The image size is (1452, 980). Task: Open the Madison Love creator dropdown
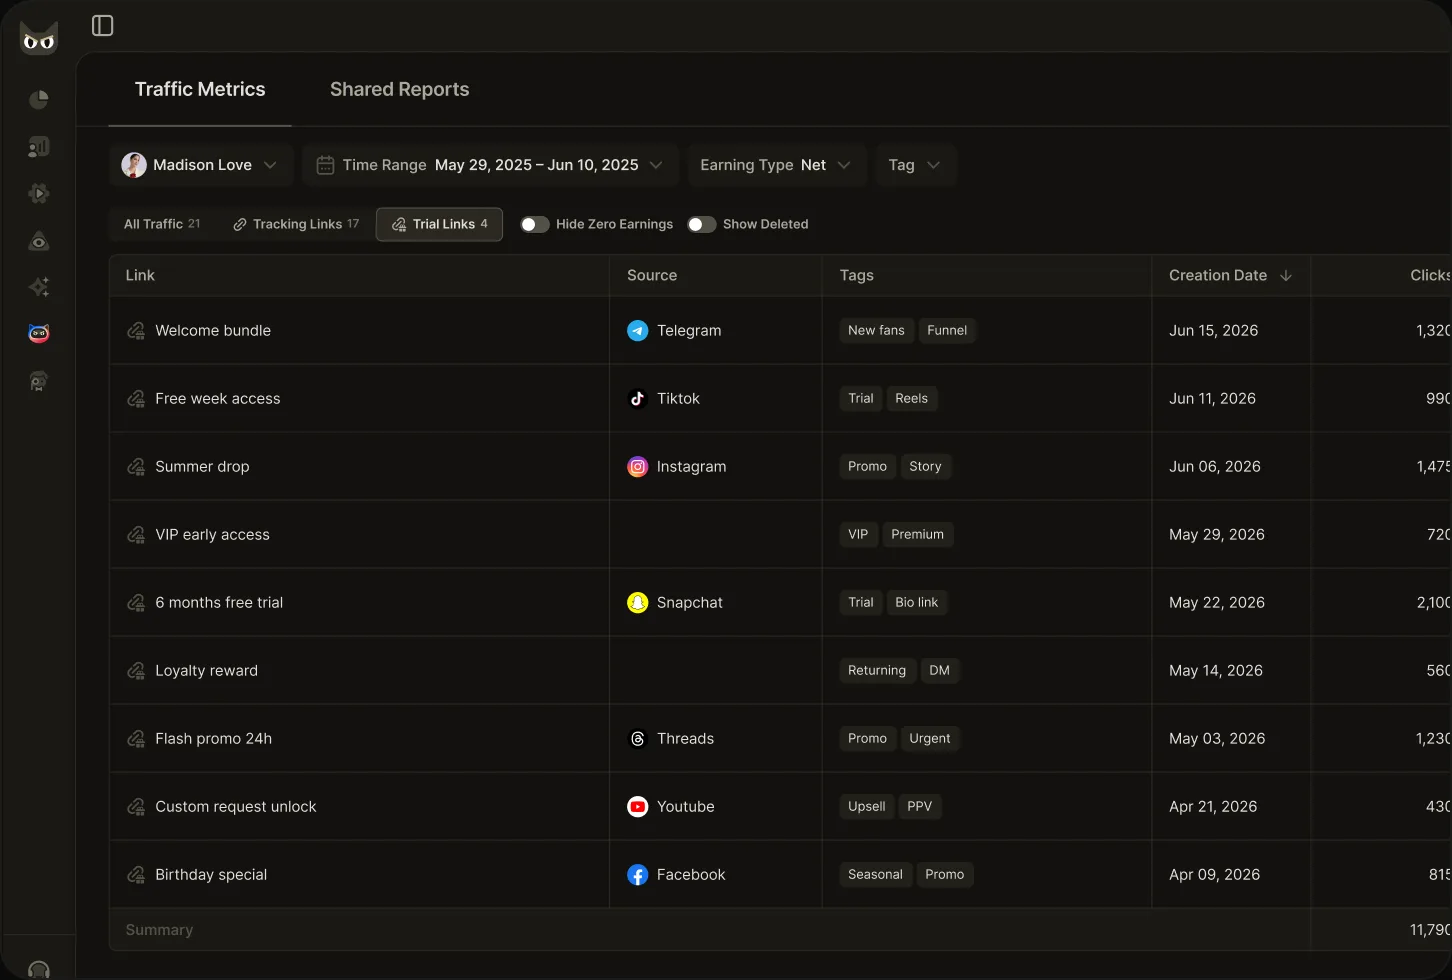(x=200, y=165)
